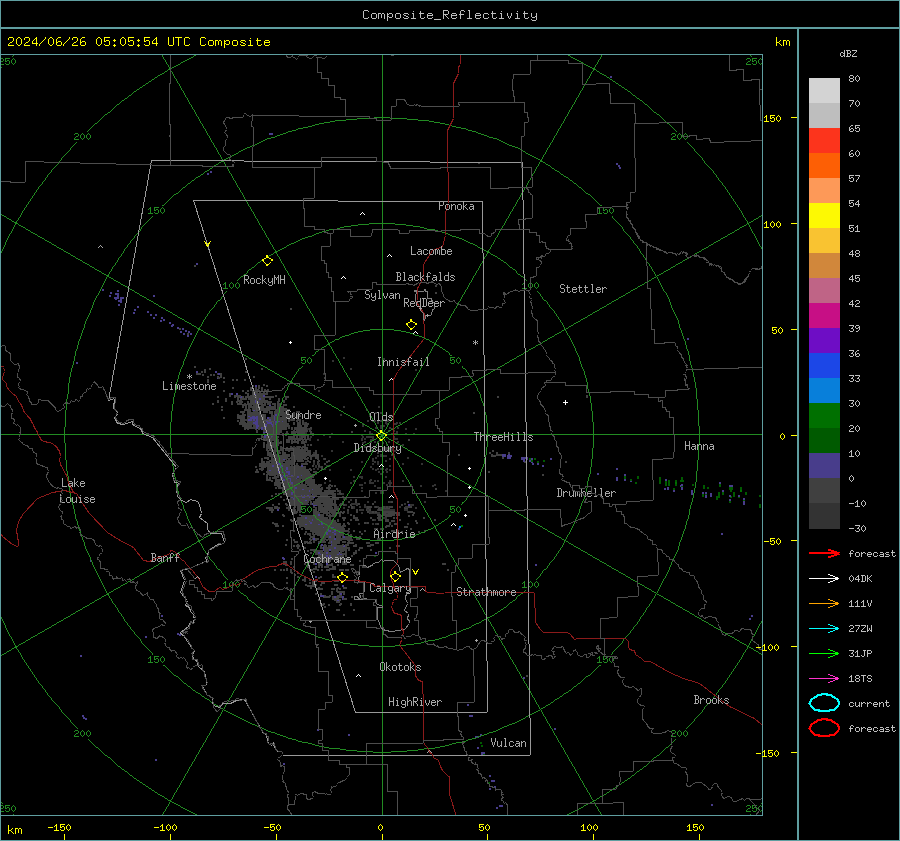
Task: Click the Lake Louise label
Action: coord(77,491)
